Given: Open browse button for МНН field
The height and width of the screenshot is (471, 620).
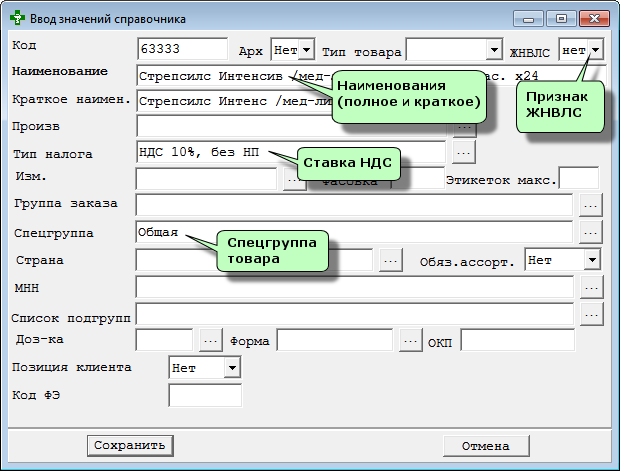Looking at the screenshot, I should (x=591, y=288).
